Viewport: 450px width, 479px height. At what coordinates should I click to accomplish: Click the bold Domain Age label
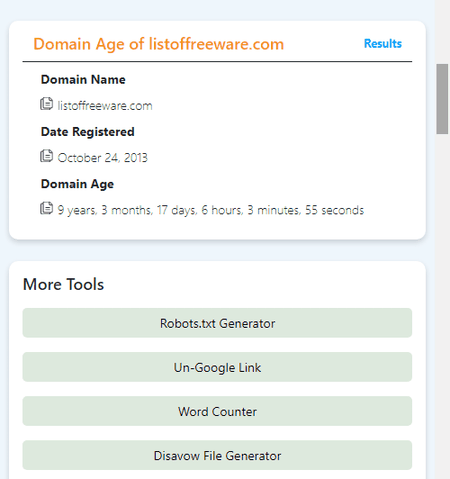pos(77,184)
